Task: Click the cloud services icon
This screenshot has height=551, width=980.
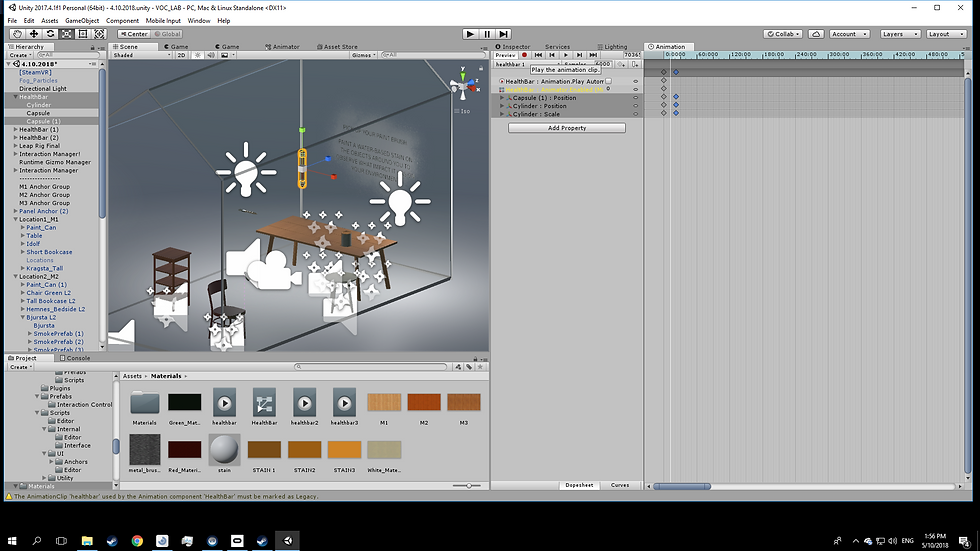Action: click(816, 34)
